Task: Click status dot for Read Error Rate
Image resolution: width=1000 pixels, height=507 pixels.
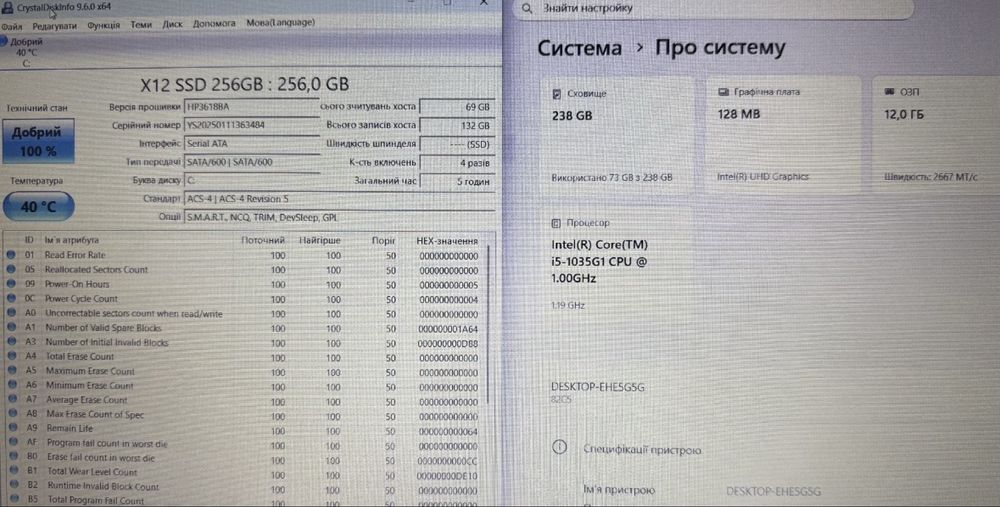Action: 11,254
